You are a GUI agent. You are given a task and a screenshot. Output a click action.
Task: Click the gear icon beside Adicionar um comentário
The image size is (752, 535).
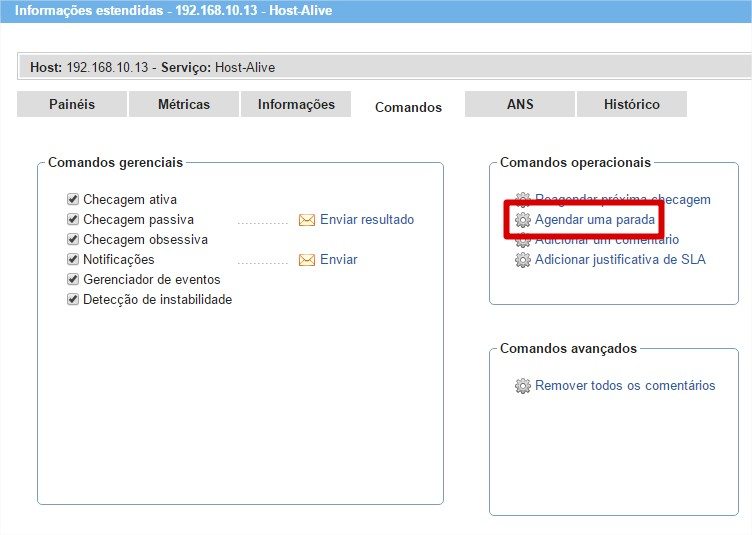(522, 241)
